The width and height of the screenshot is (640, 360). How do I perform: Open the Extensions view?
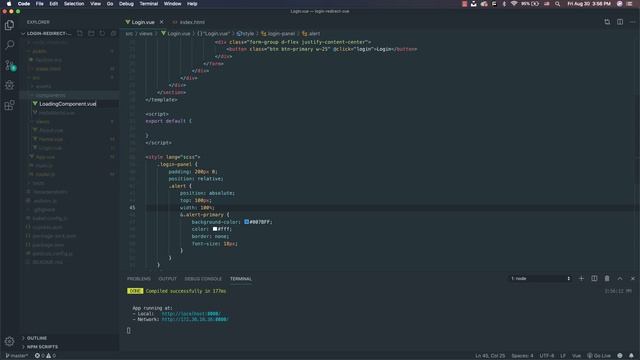point(9,105)
